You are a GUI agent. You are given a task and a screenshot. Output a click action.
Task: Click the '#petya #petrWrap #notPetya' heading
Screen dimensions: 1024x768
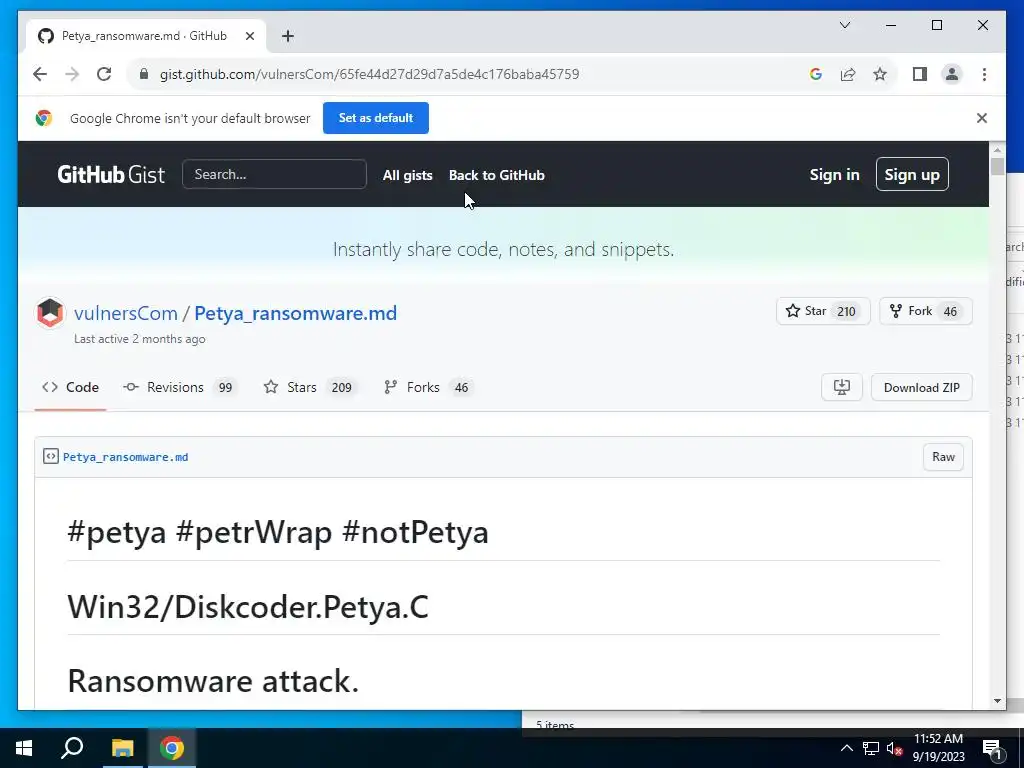pos(278,532)
